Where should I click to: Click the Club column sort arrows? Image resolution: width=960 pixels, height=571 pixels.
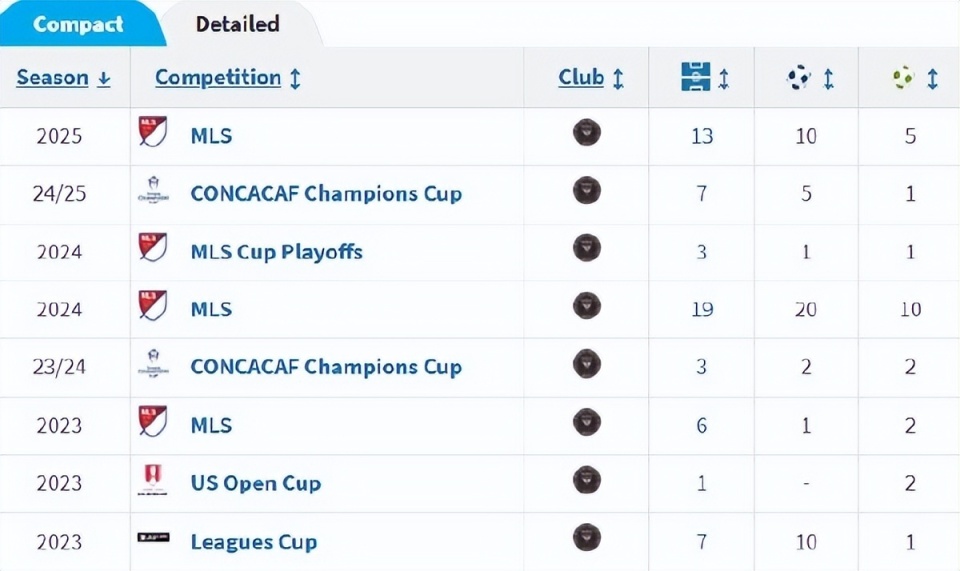pyautogui.click(x=618, y=78)
